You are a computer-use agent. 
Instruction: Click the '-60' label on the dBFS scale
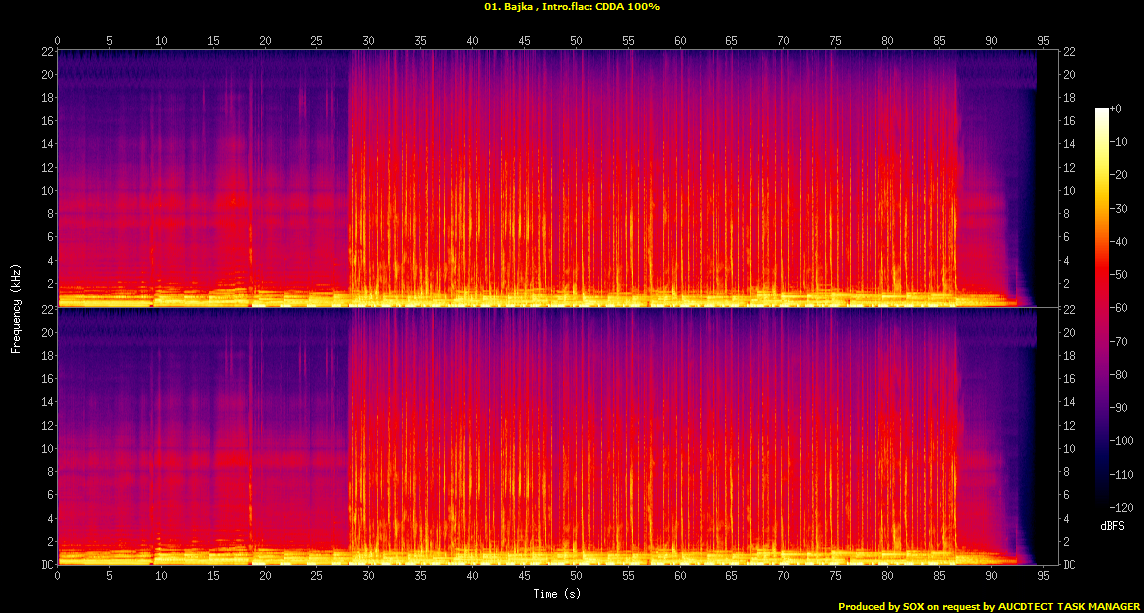(1118, 308)
